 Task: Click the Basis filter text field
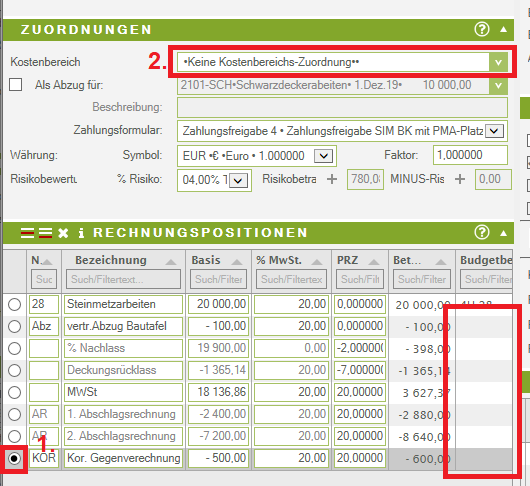tap(218, 279)
